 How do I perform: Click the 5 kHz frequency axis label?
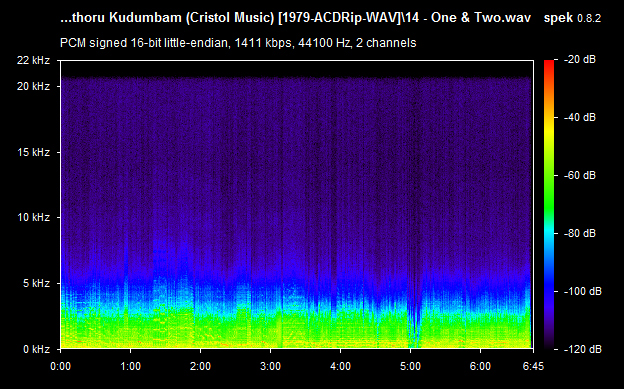pyautogui.click(x=36, y=283)
